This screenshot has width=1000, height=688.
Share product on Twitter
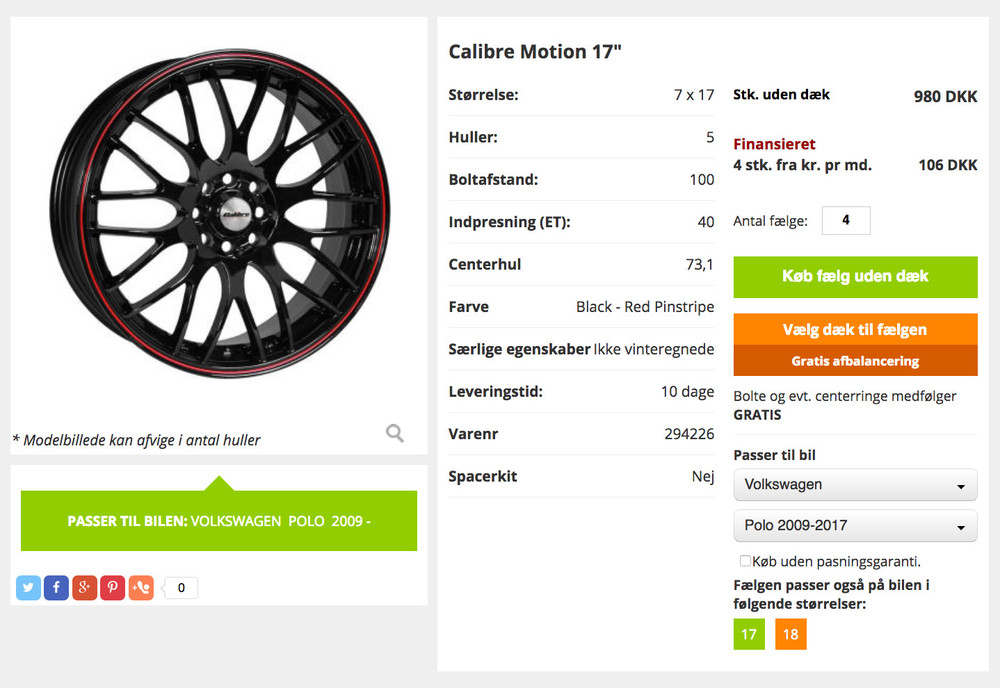(x=28, y=588)
